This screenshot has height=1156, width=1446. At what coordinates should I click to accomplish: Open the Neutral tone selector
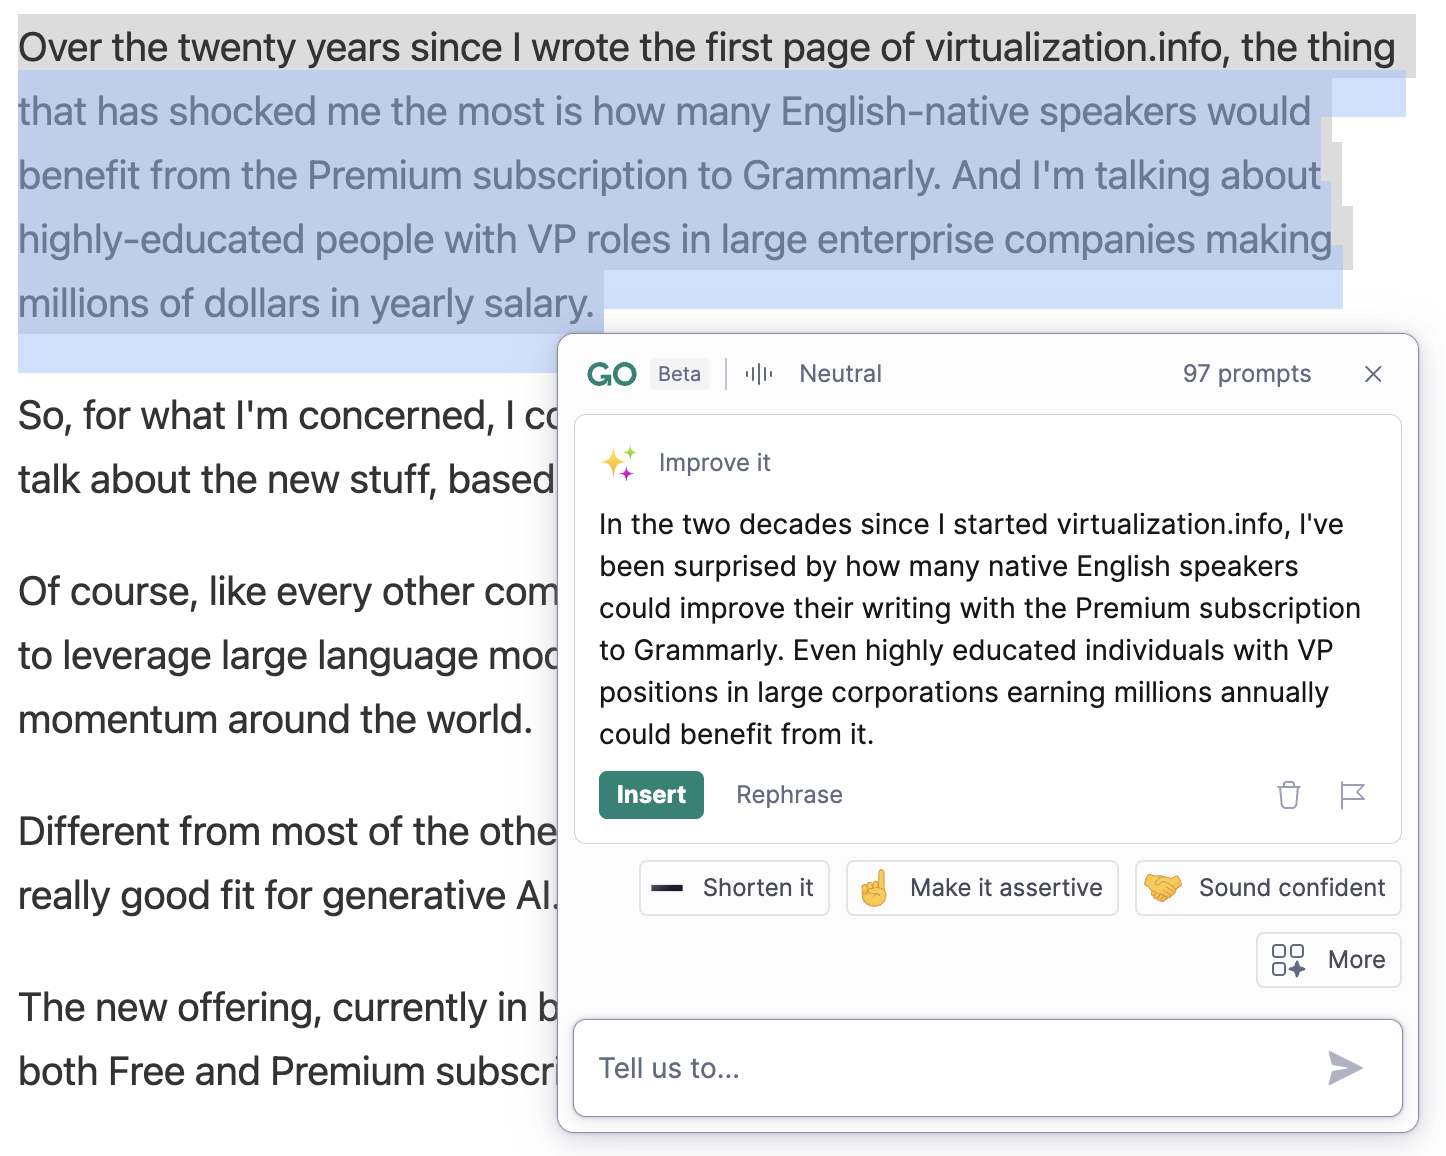840,374
